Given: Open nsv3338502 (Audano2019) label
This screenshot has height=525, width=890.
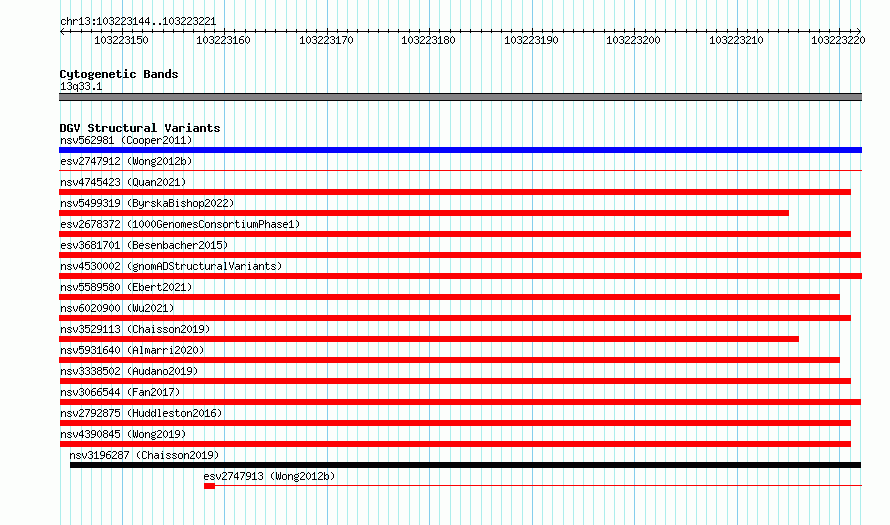Looking at the screenshot, I should click(x=129, y=371).
